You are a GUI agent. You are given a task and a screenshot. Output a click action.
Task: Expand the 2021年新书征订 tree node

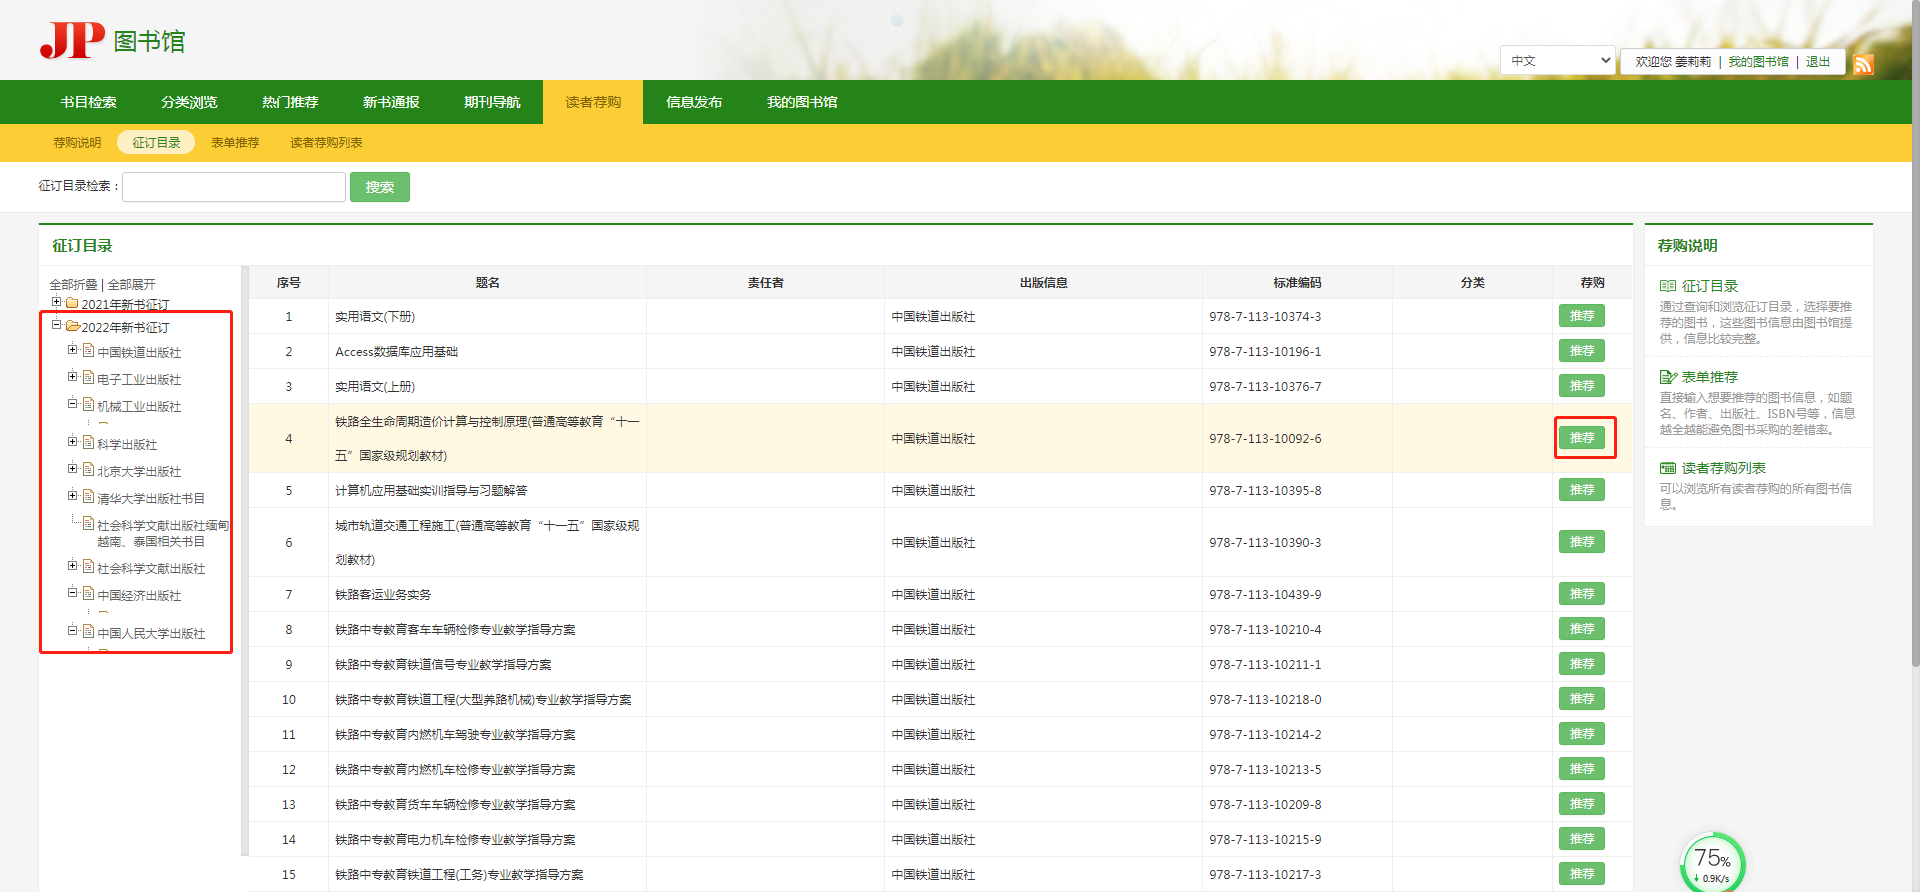click(57, 302)
